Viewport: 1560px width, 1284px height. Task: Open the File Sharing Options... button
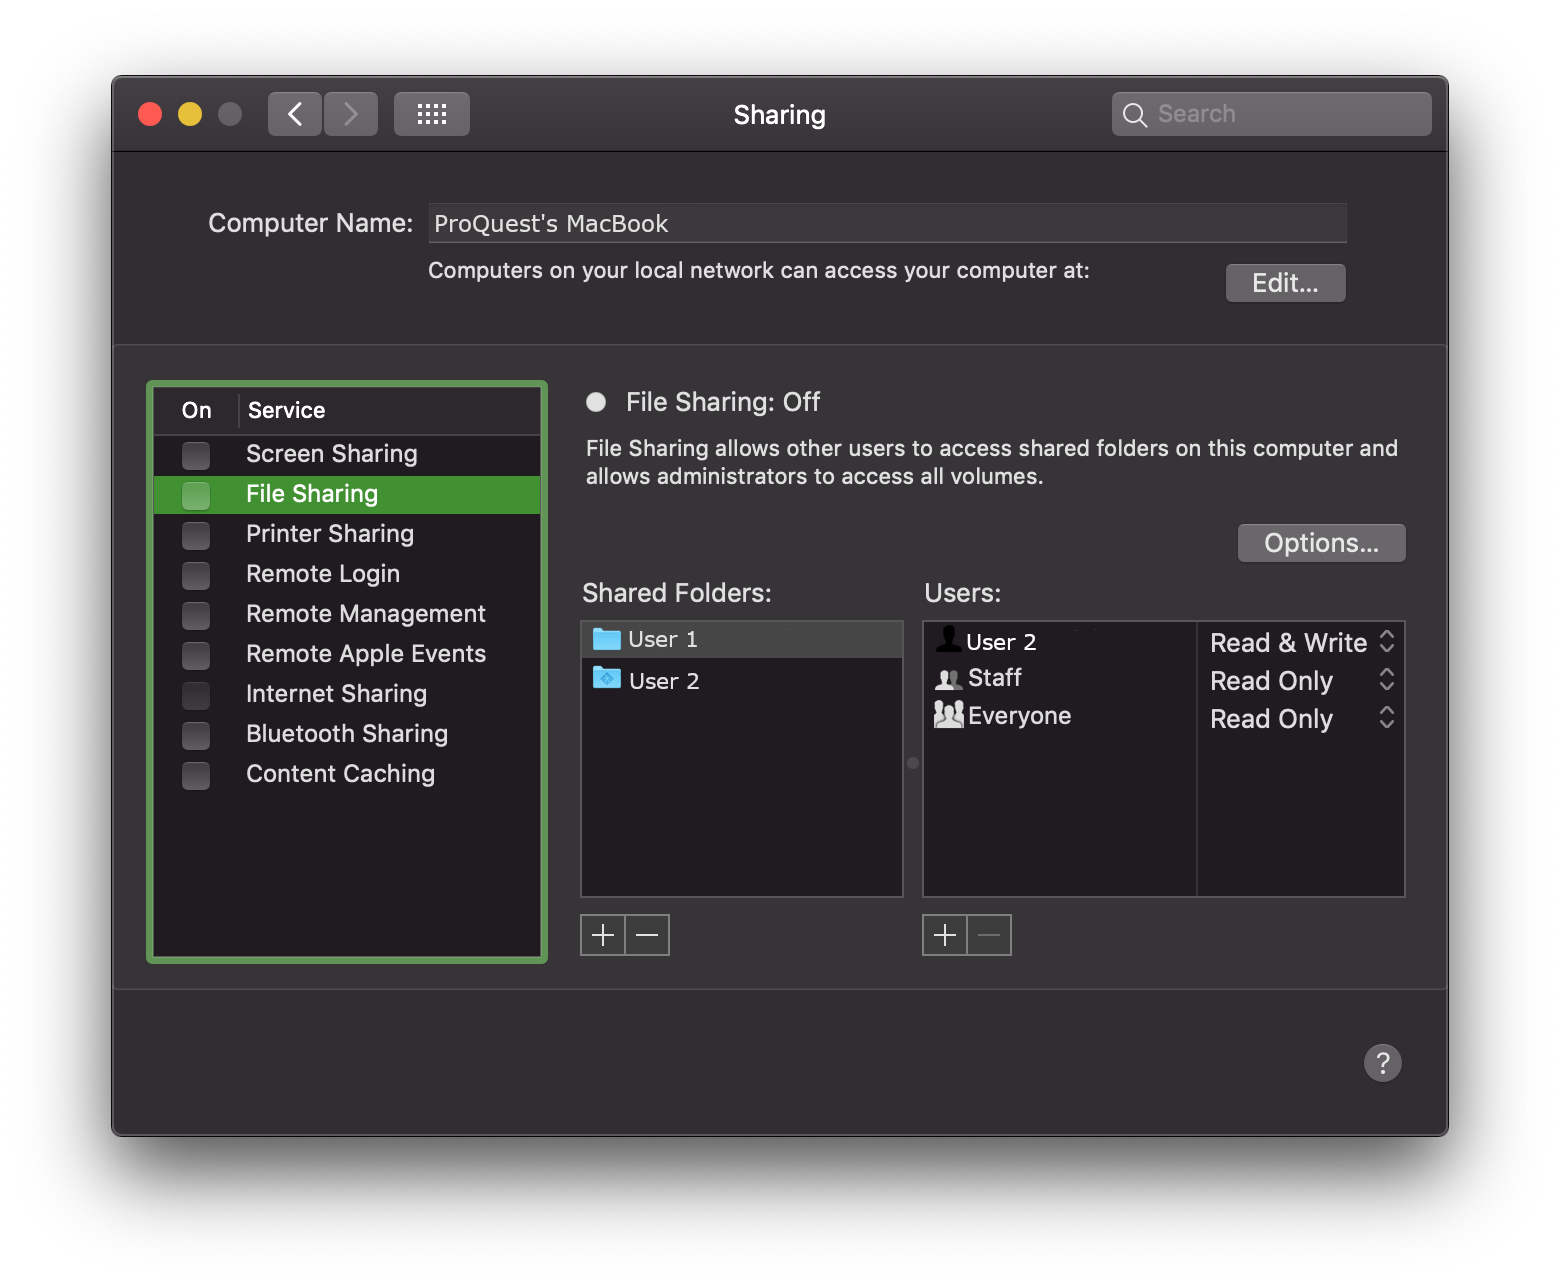[1321, 543]
